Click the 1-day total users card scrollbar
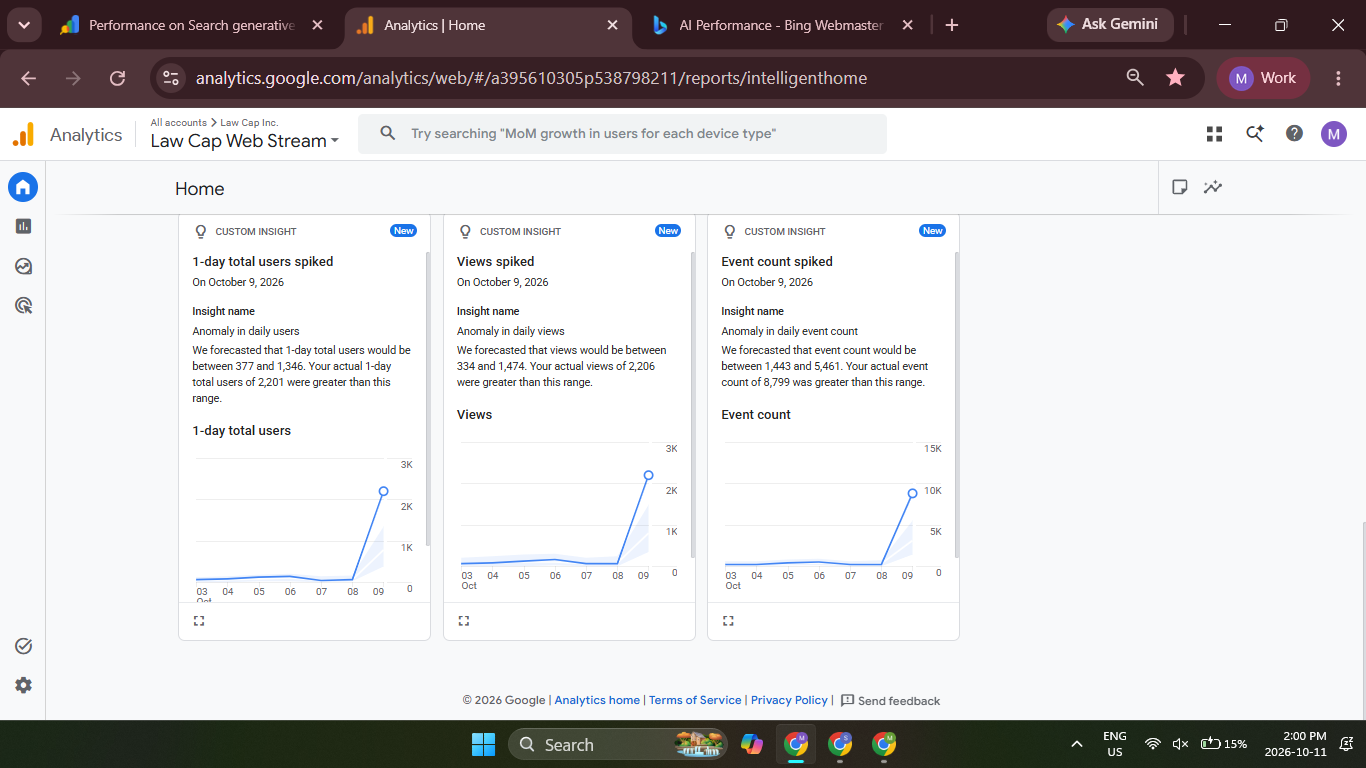Image resolution: width=1366 pixels, height=768 pixels. (x=428, y=398)
